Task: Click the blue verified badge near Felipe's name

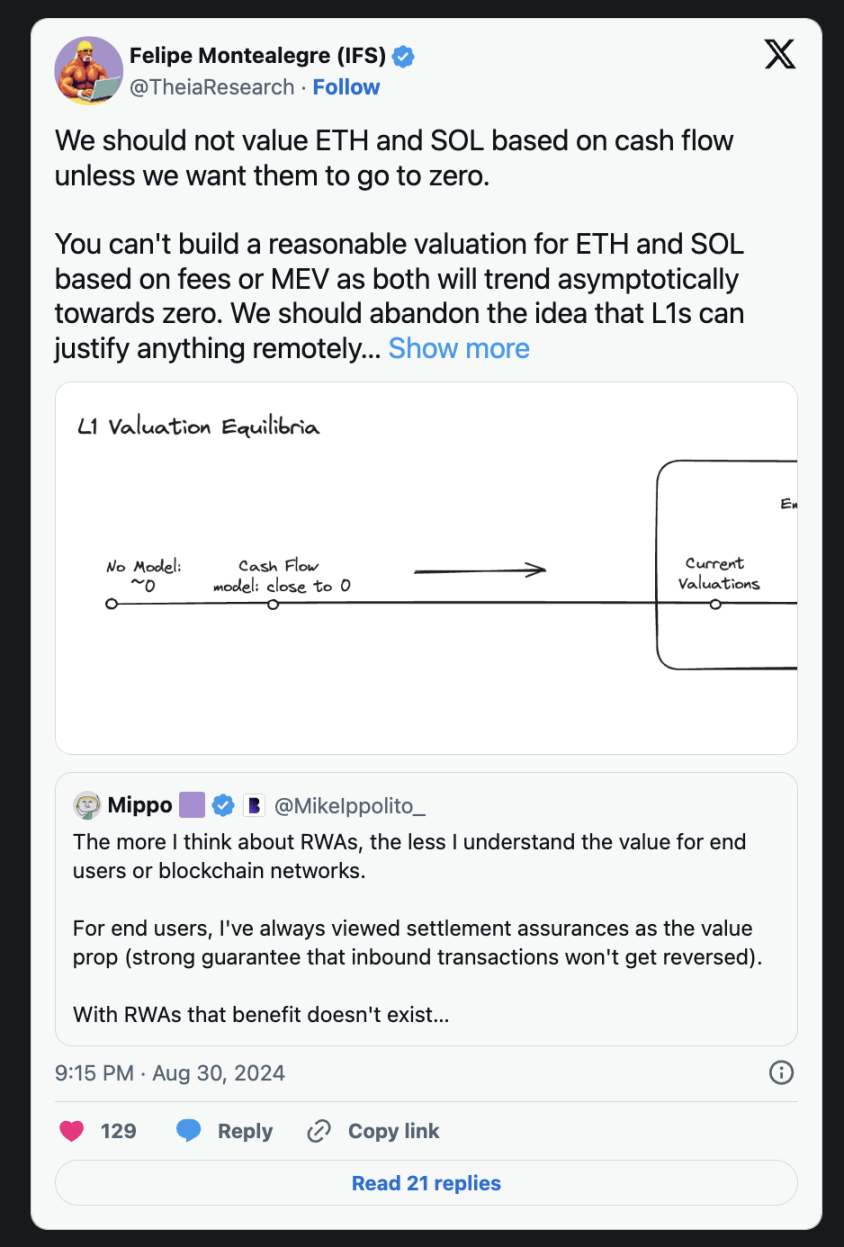Action: [x=403, y=56]
